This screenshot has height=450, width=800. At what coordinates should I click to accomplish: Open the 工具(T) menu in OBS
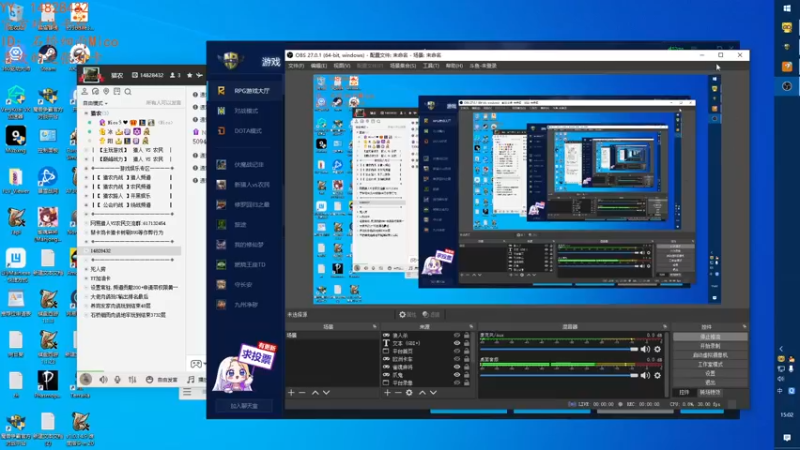click(431, 66)
